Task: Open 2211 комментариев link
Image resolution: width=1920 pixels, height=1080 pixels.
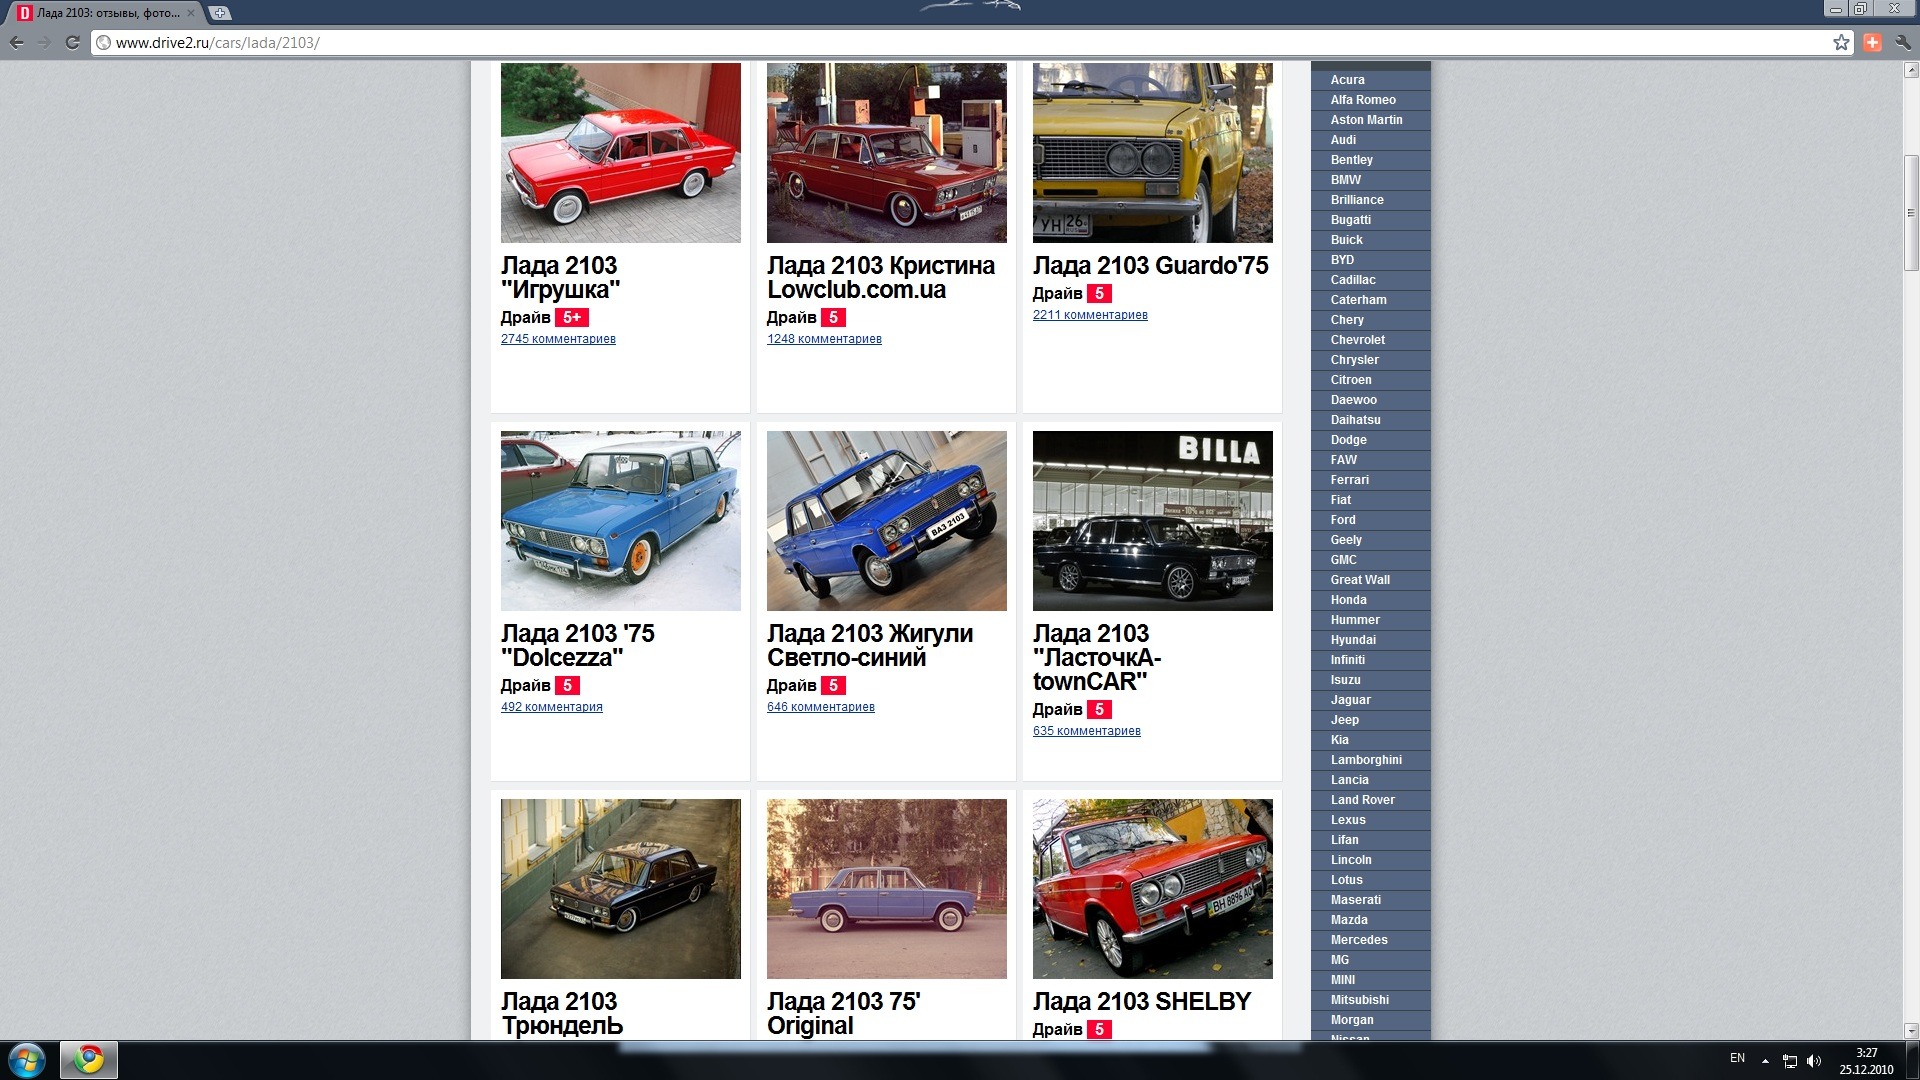Action: point(1090,315)
